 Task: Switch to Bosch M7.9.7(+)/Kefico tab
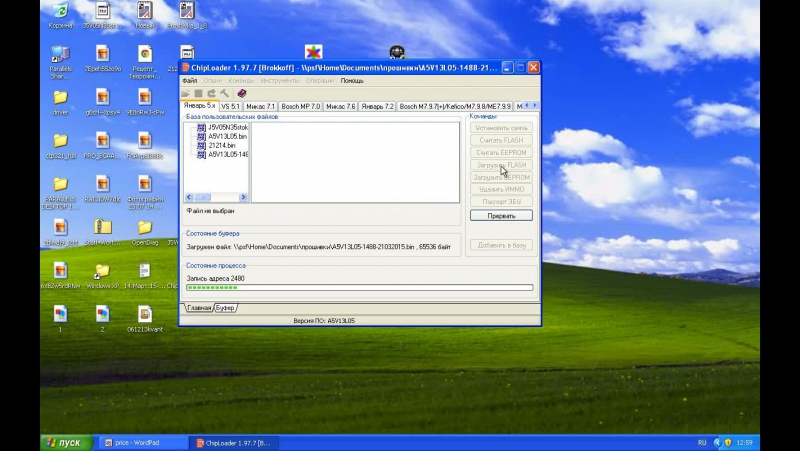pyautogui.click(x=455, y=106)
